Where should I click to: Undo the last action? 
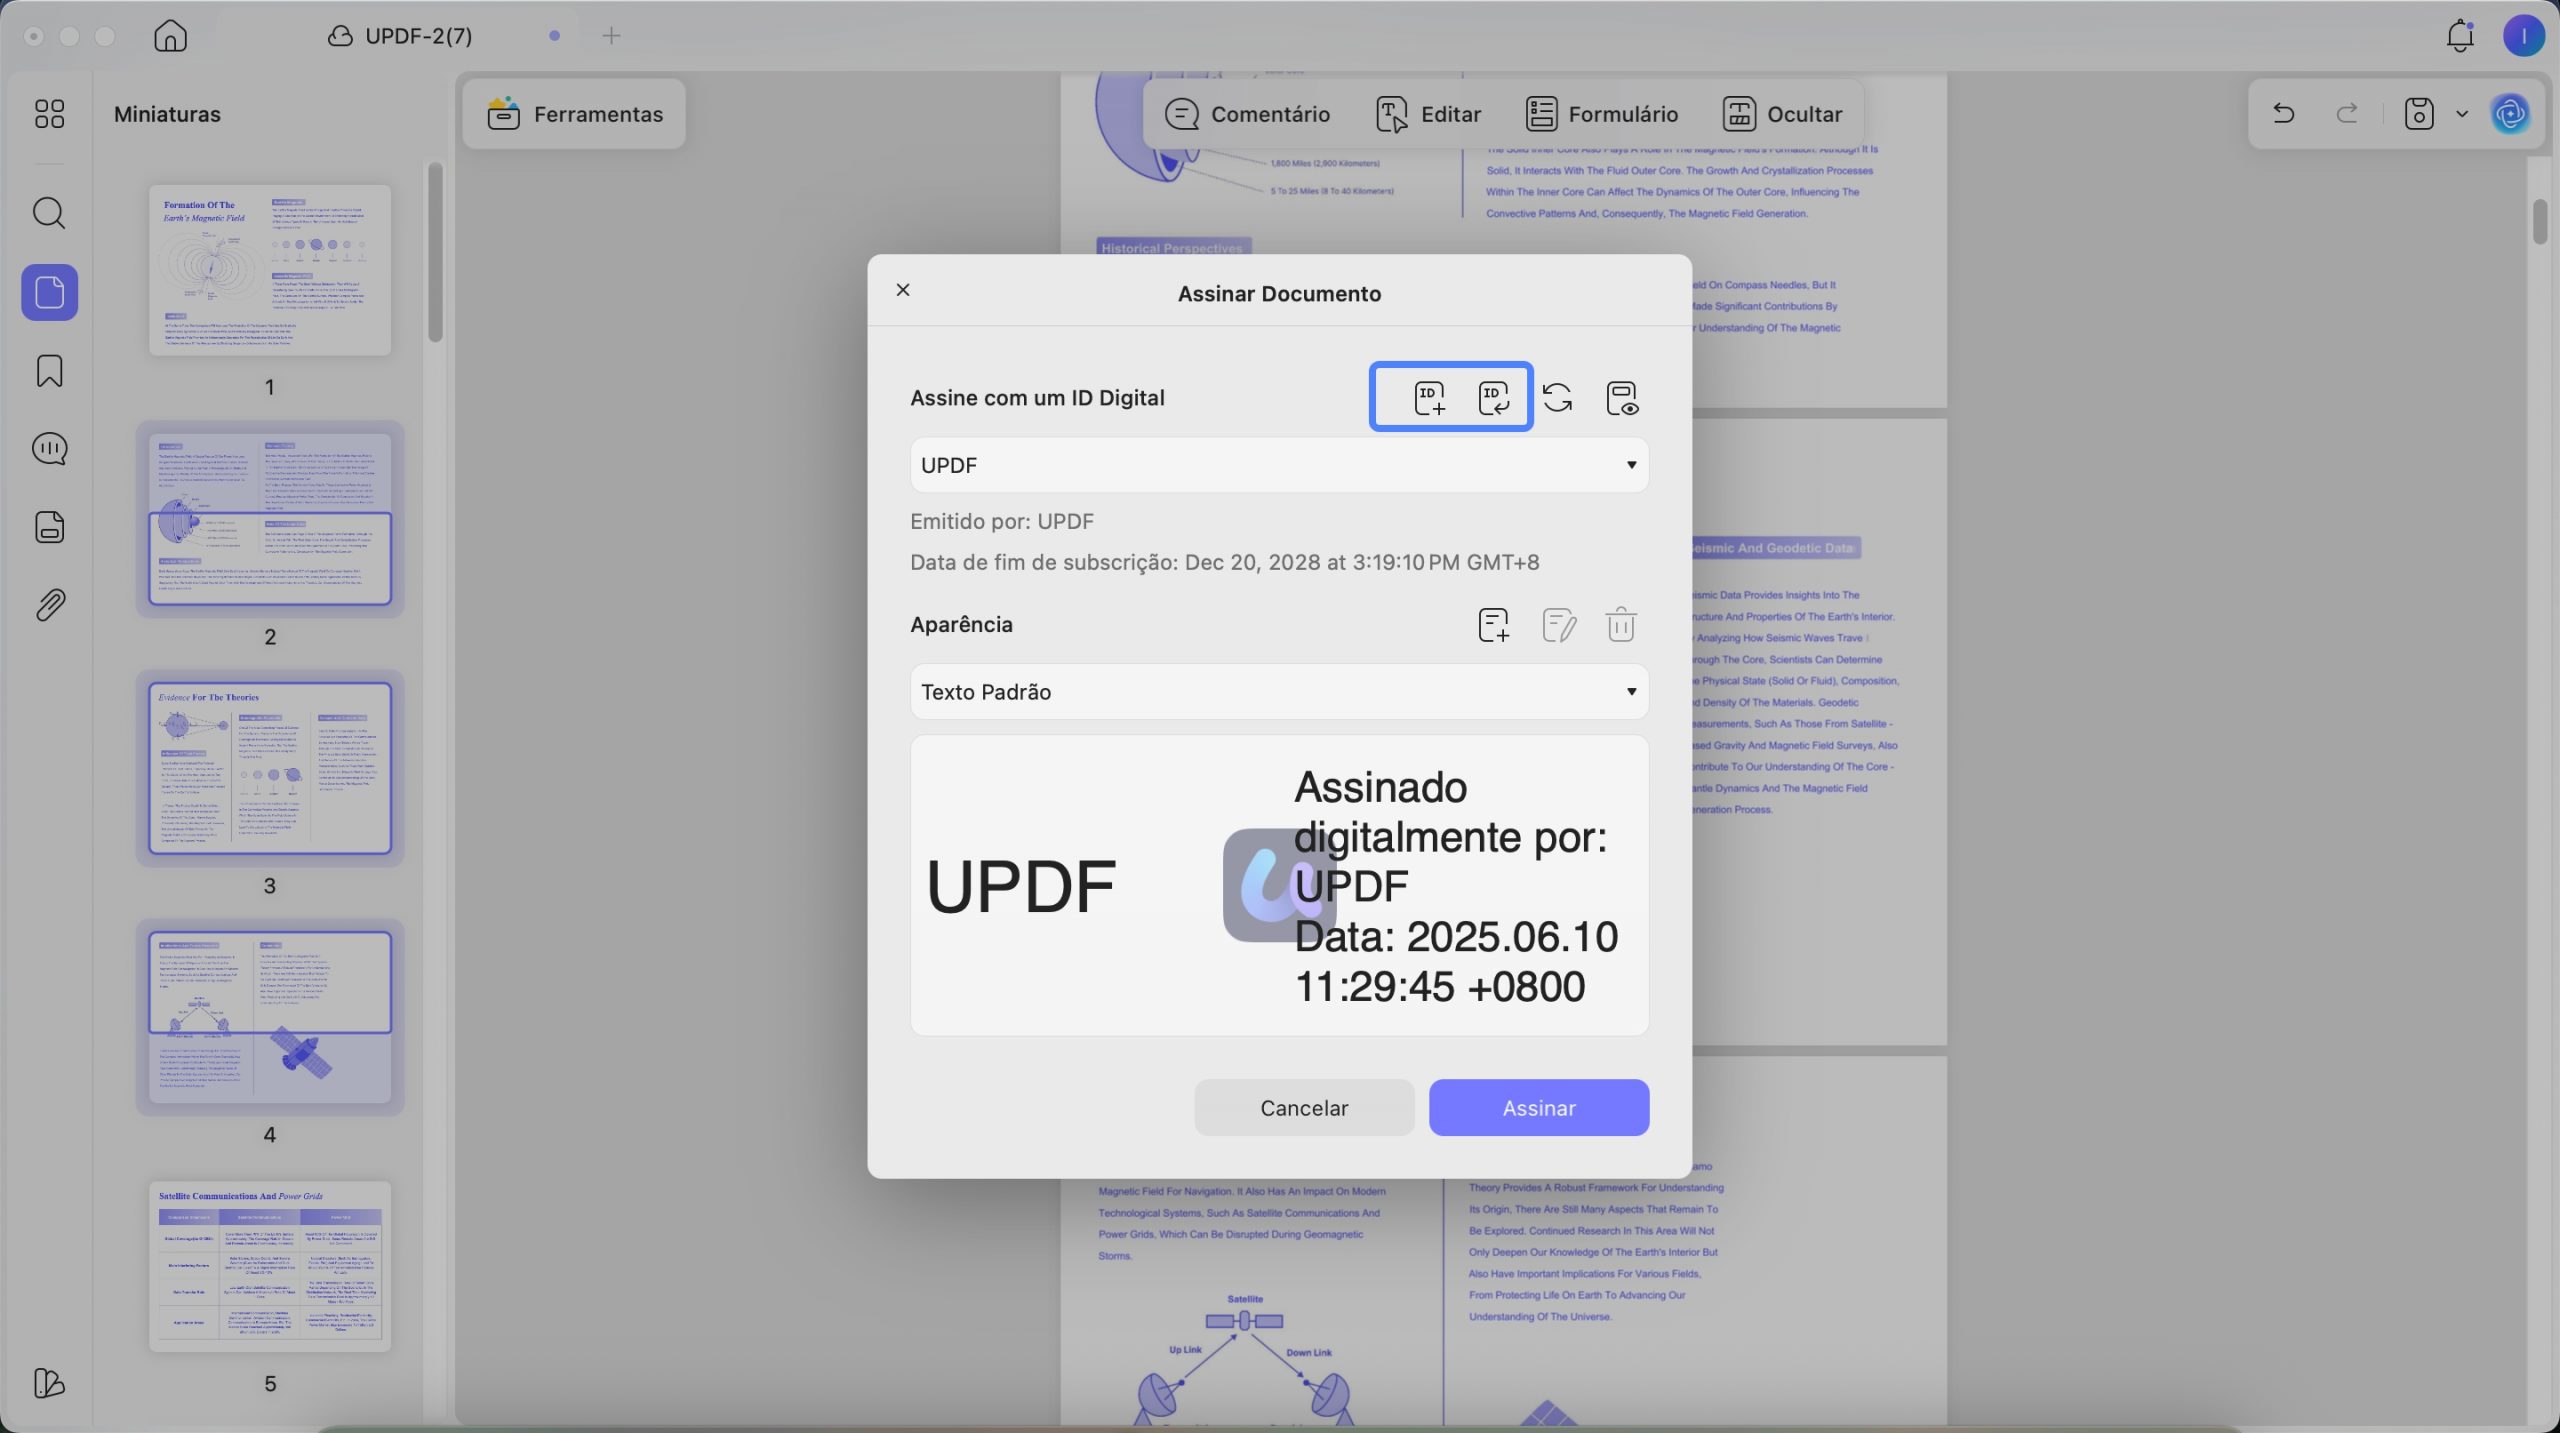pyautogui.click(x=2283, y=114)
